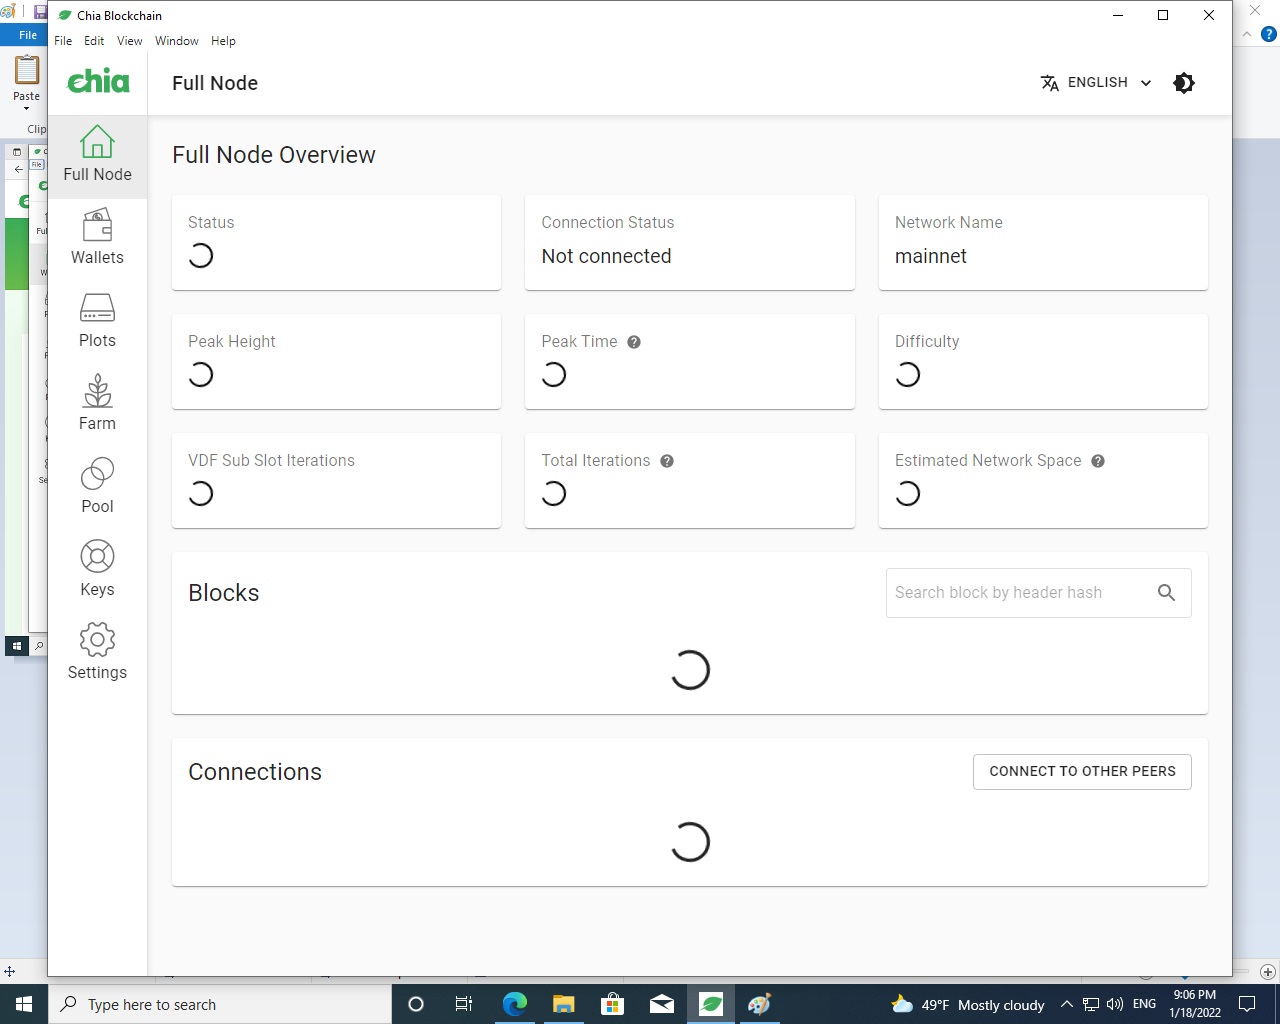Expand the ENGLISH language dropdown
1280x1024 pixels.
coord(1097,83)
